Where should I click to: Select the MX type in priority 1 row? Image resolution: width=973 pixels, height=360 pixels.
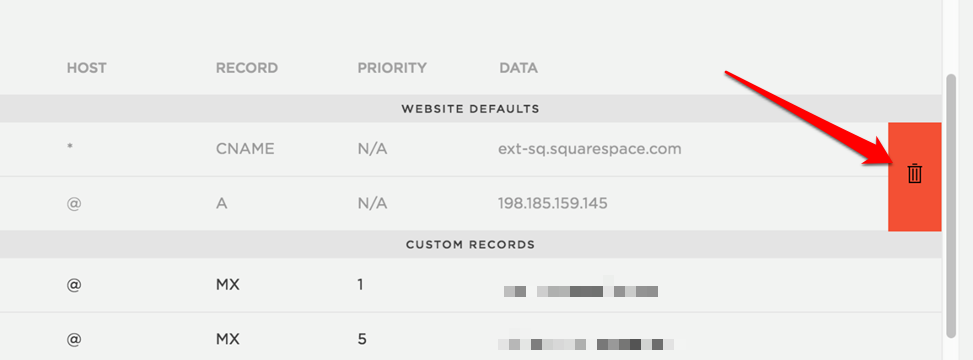[x=228, y=286]
